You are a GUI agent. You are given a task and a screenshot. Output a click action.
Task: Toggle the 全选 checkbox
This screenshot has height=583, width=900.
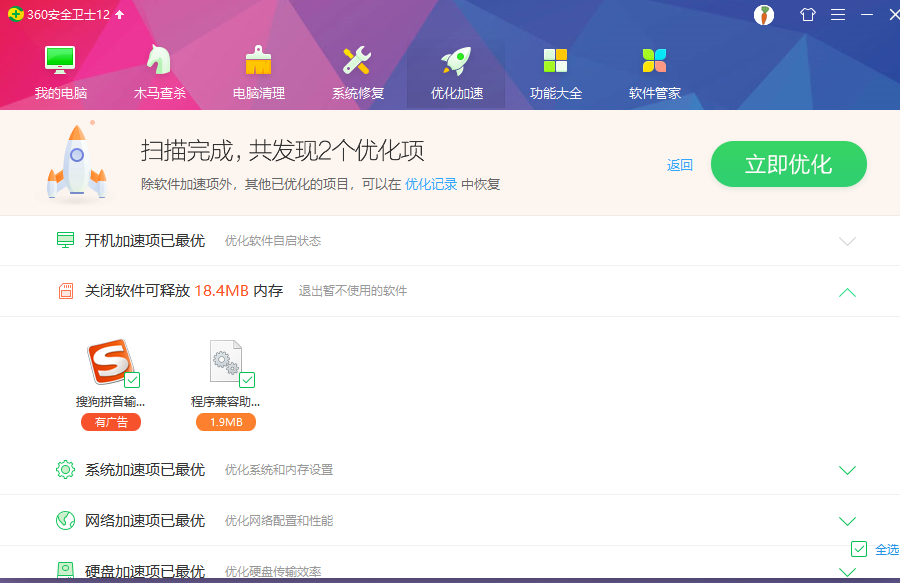click(859, 549)
